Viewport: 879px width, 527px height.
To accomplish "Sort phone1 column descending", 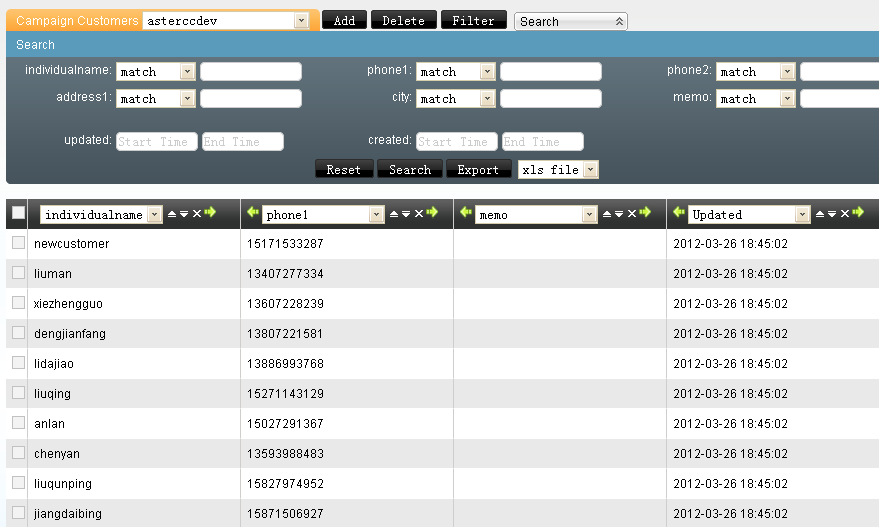I will [406, 214].
